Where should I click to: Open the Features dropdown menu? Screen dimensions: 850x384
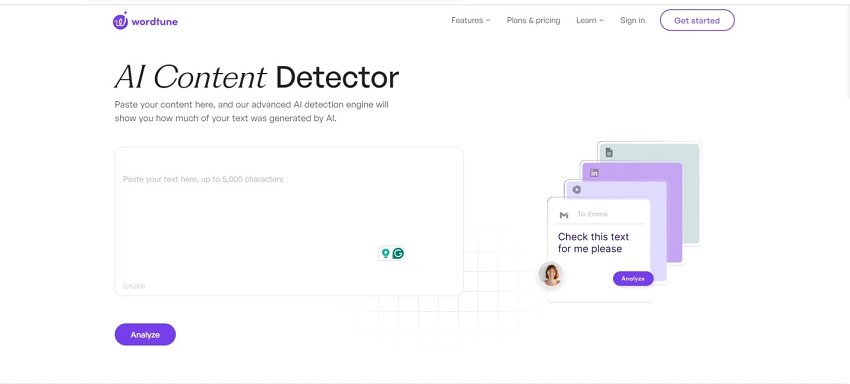[x=471, y=21]
